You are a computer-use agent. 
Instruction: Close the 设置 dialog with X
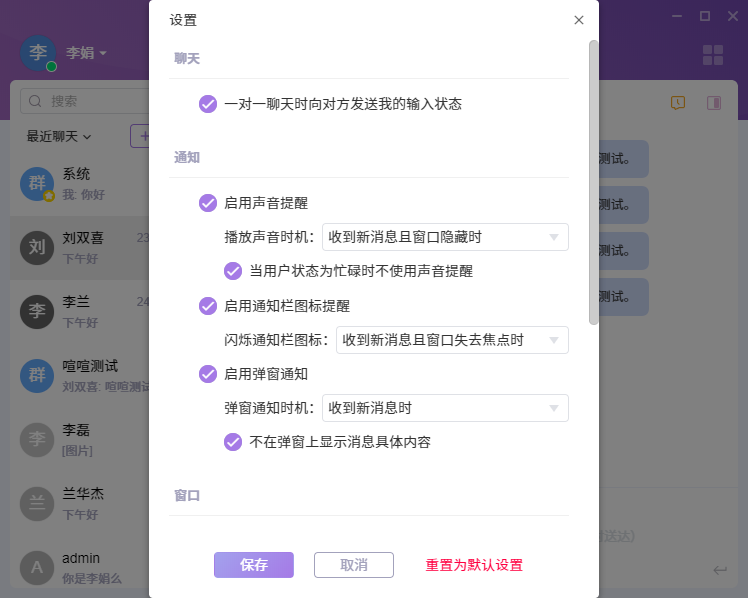point(578,20)
